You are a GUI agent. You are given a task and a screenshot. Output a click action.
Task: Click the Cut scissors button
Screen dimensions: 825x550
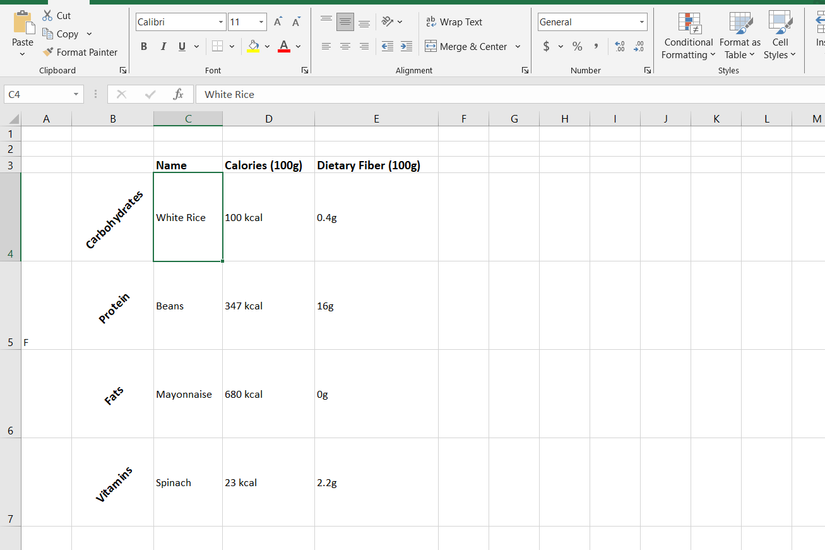57,16
